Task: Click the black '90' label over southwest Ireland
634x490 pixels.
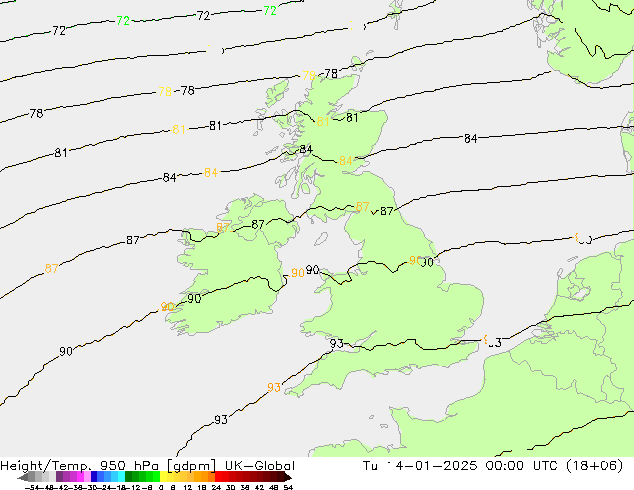Action: coord(194,299)
